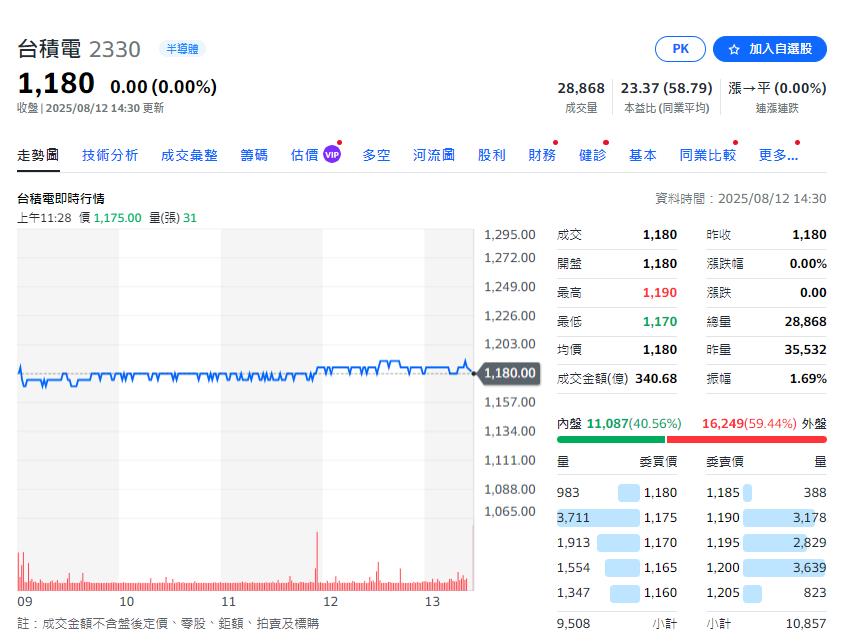Image resolution: width=843 pixels, height=641 pixels.
Task: Click the hovered price 1,175.00 above chart
Action: (x=117, y=218)
